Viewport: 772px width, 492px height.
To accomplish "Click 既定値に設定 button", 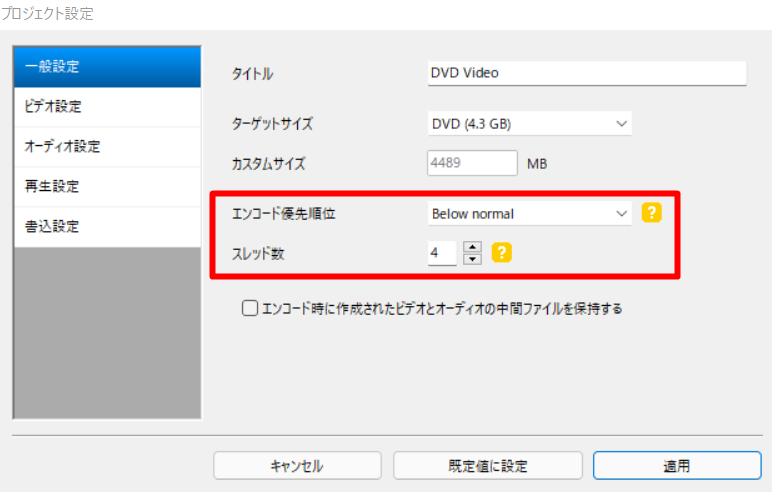I will point(487,465).
